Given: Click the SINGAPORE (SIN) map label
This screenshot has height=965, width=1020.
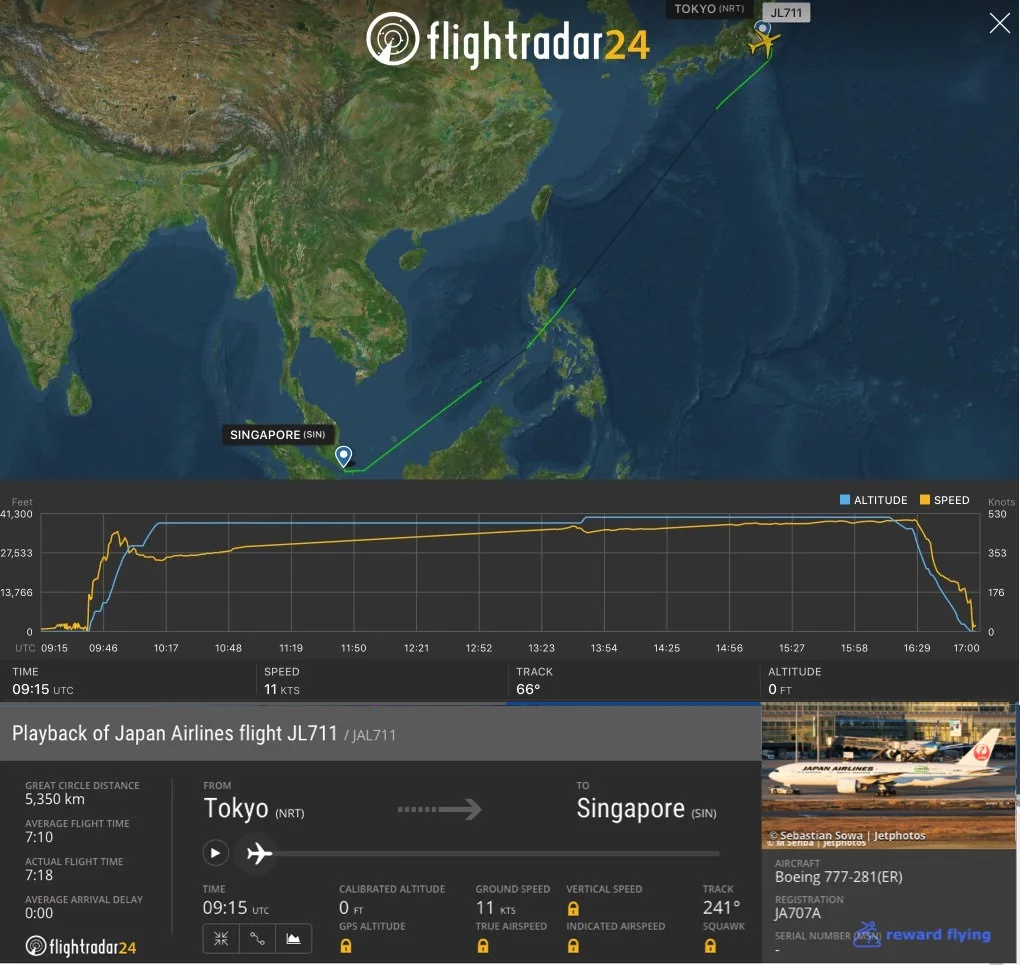Looking at the screenshot, I should 277,435.
